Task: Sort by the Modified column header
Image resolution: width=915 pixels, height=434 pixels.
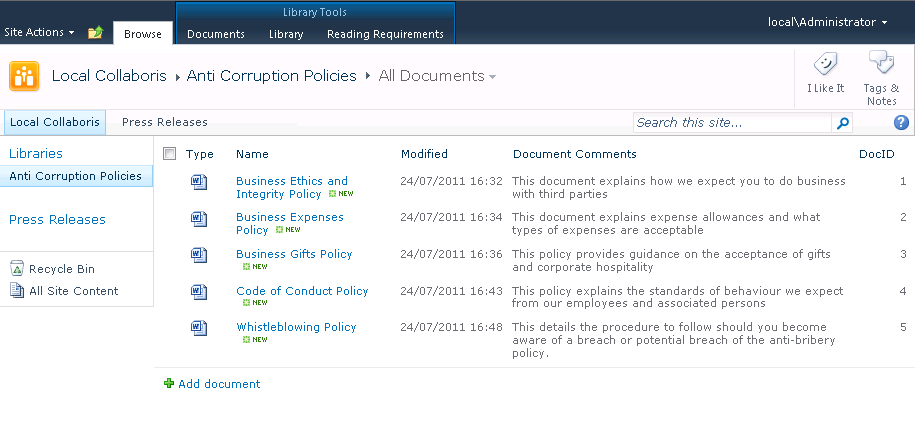Action: pyautogui.click(x=424, y=154)
